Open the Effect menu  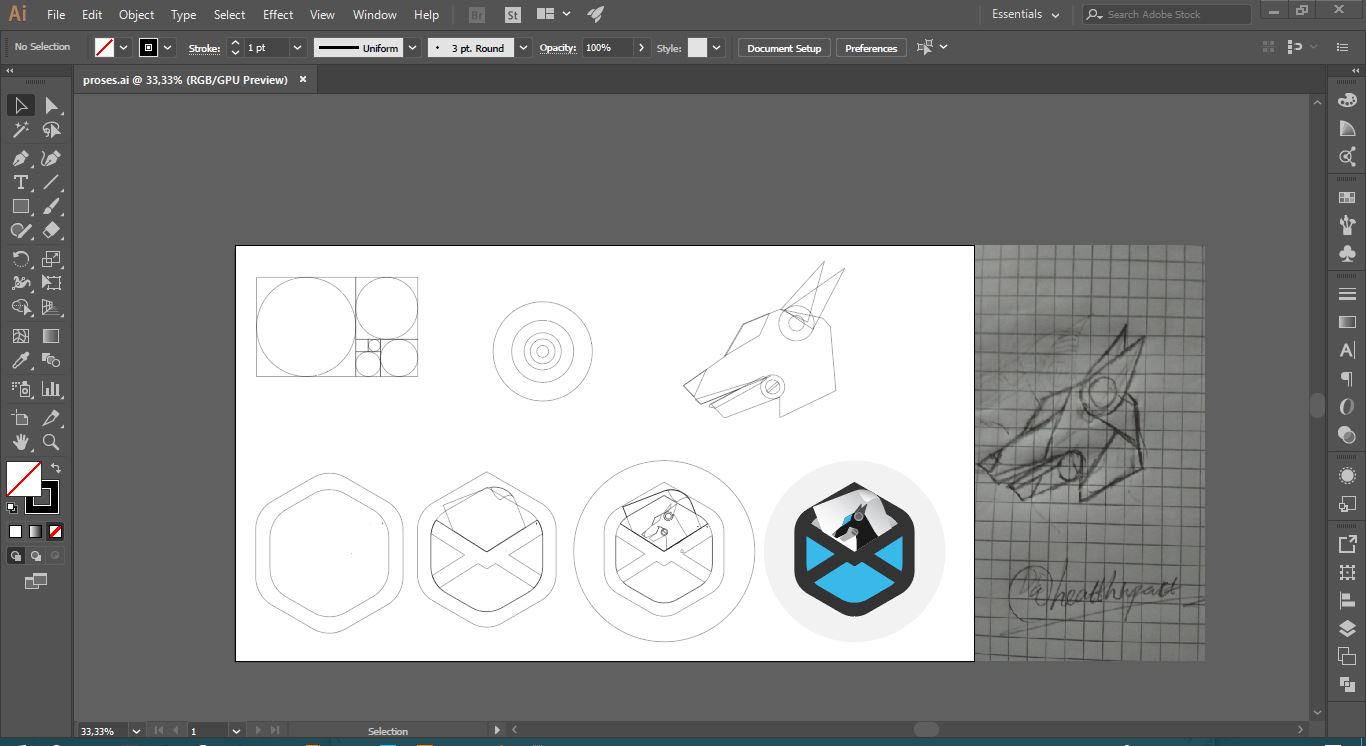278,15
